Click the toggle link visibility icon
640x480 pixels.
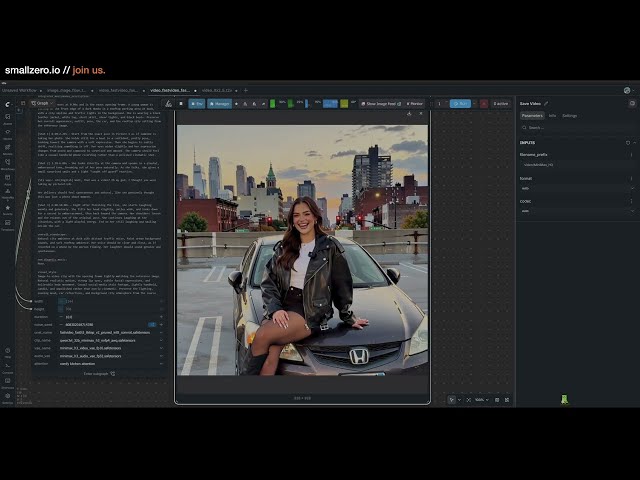(x=507, y=400)
